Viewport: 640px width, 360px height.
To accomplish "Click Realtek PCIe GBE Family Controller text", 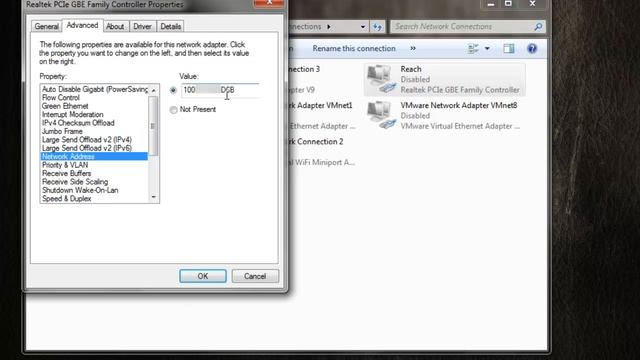I will (460, 90).
